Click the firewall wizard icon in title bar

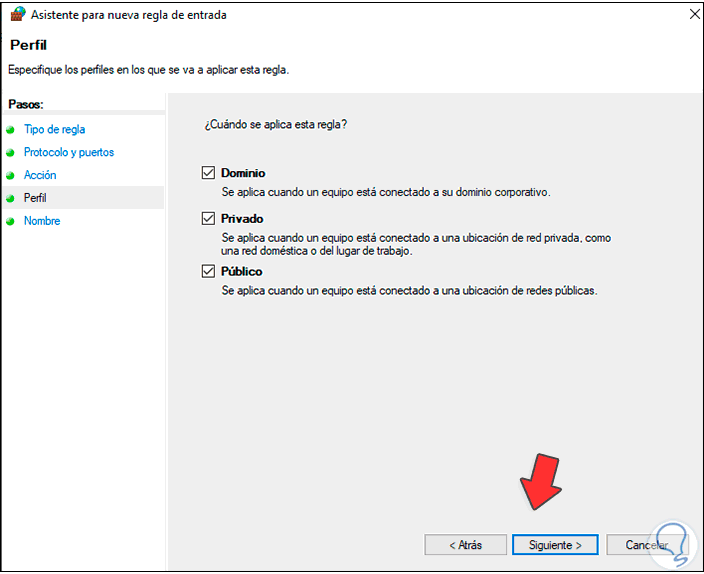(x=15, y=15)
